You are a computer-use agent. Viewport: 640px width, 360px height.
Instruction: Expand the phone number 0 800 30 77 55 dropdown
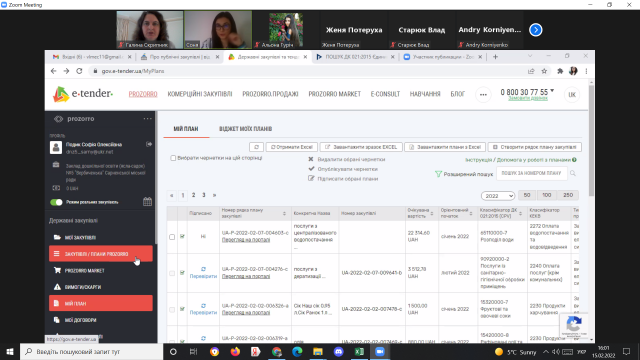click(x=552, y=91)
